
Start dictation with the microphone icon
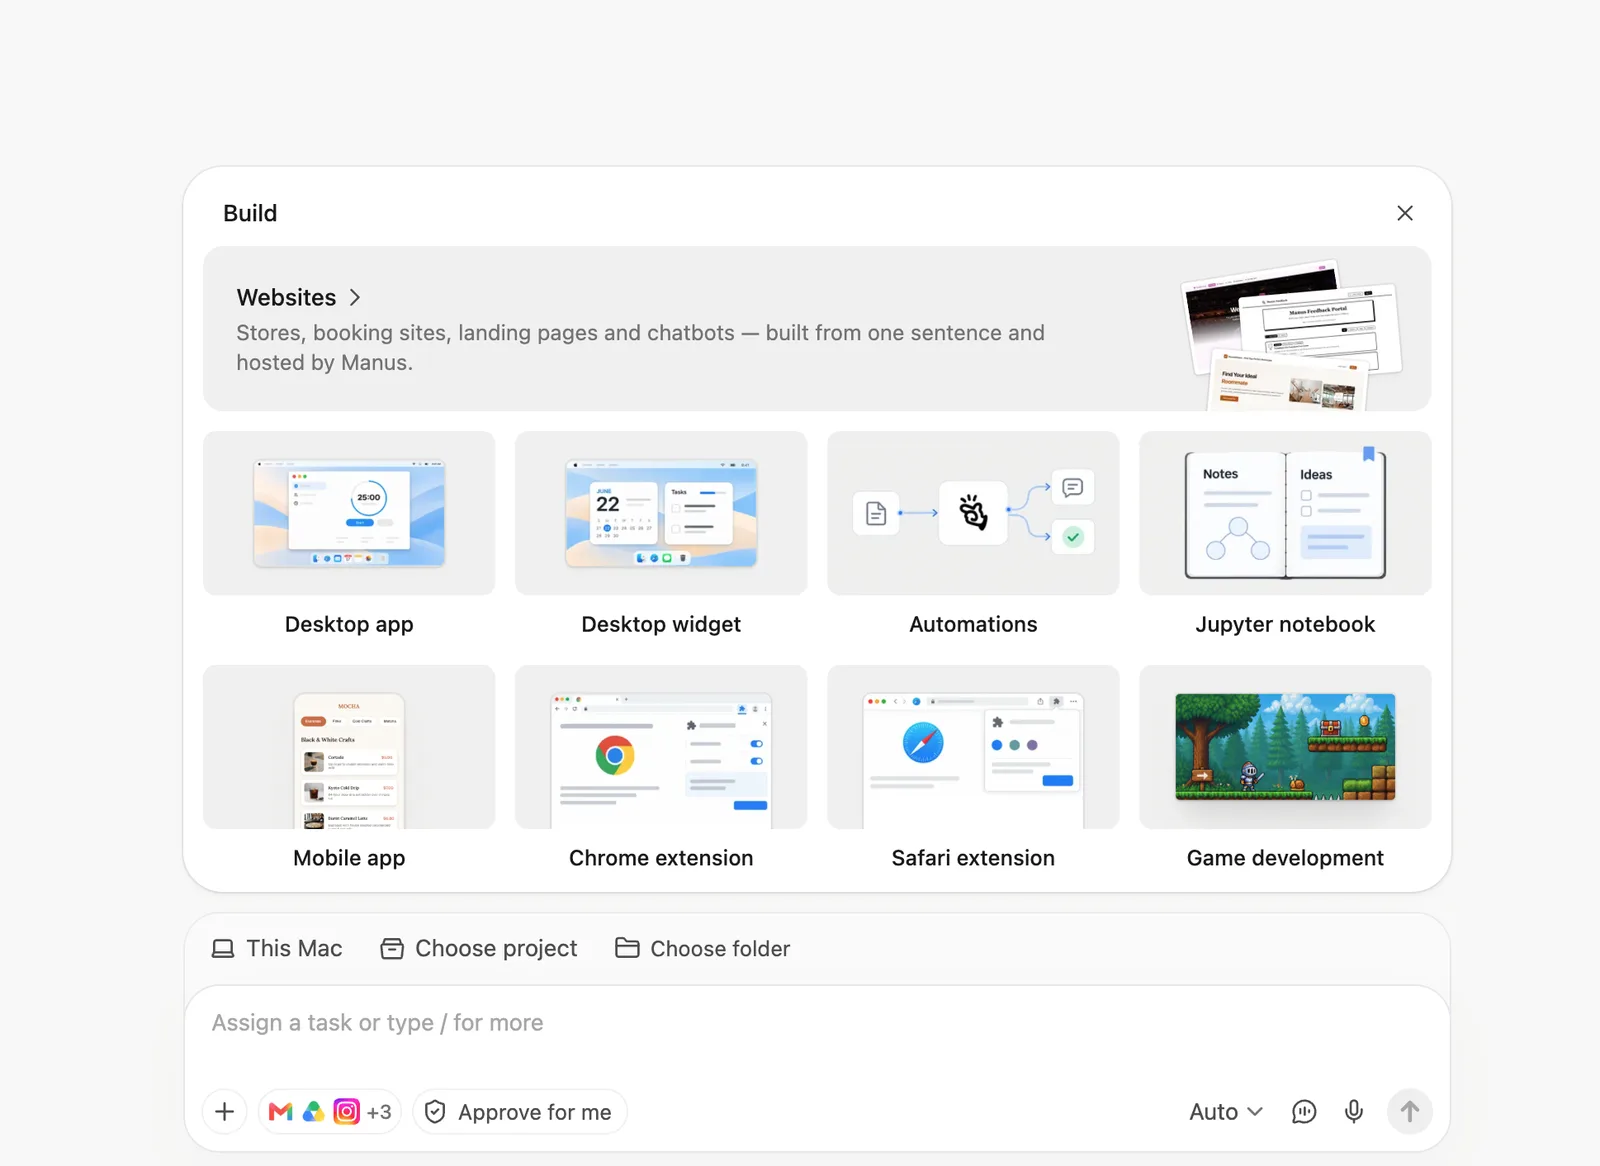tap(1354, 1112)
